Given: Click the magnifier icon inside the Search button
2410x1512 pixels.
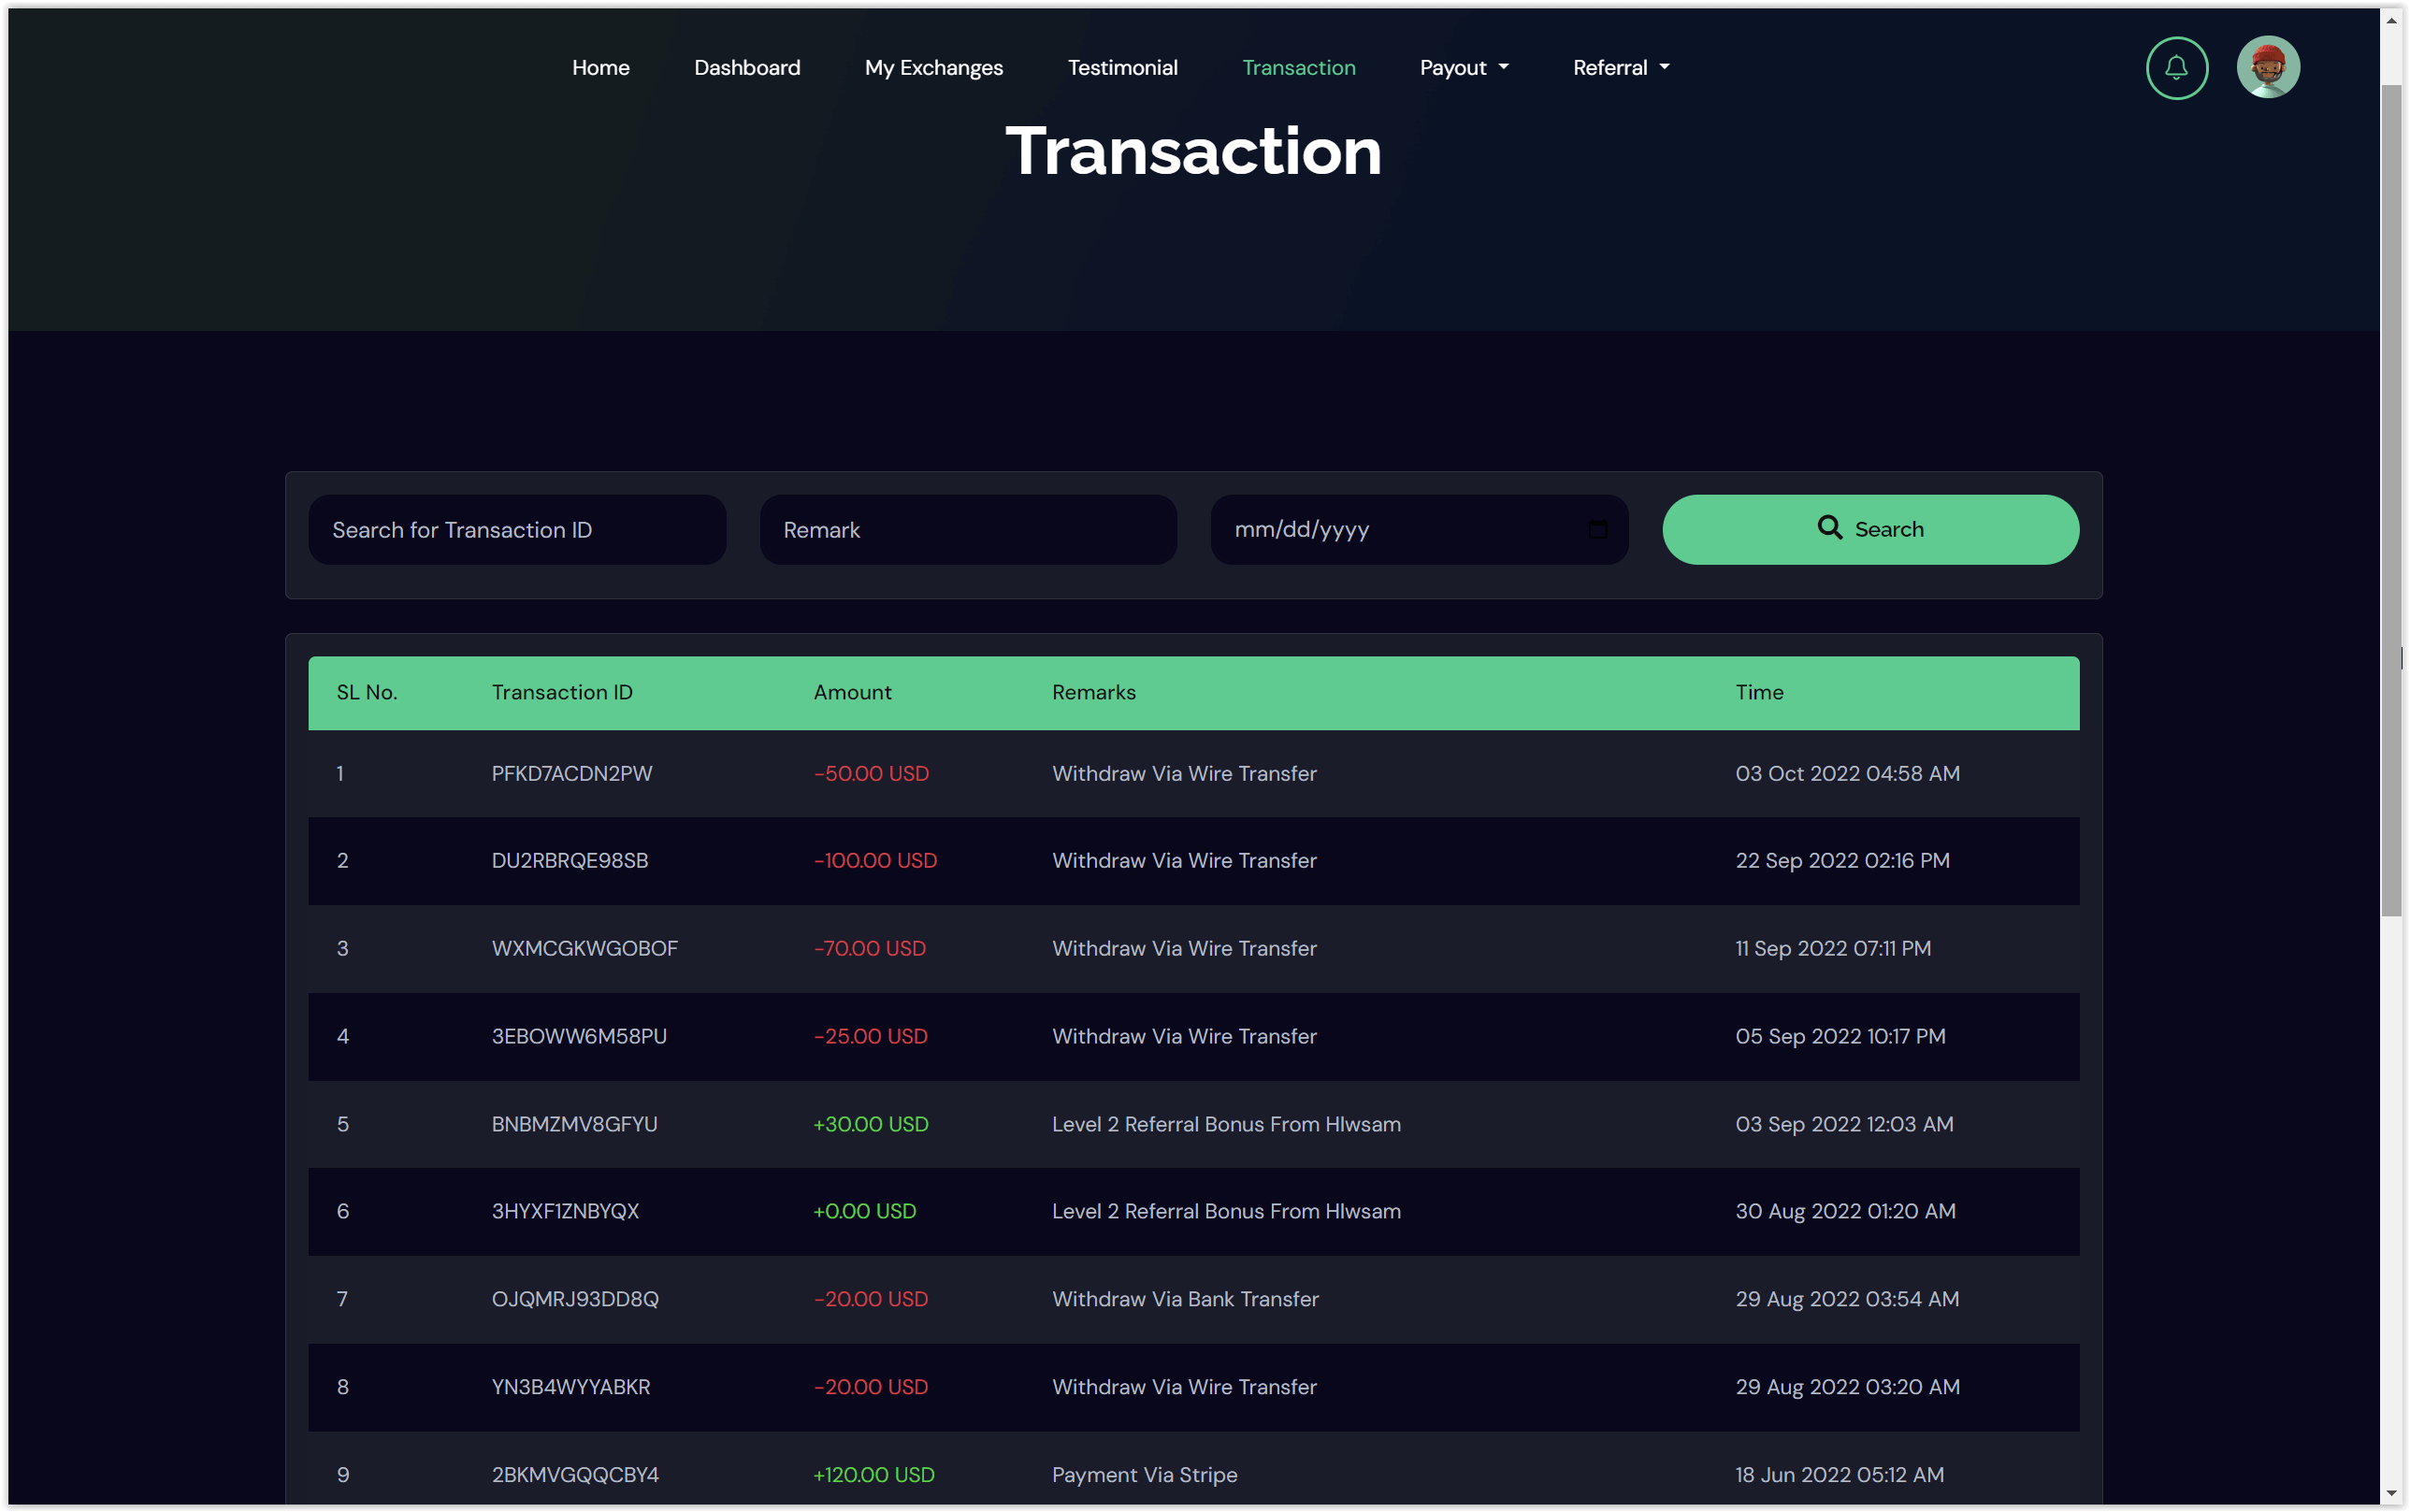Looking at the screenshot, I should (1830, 528).
